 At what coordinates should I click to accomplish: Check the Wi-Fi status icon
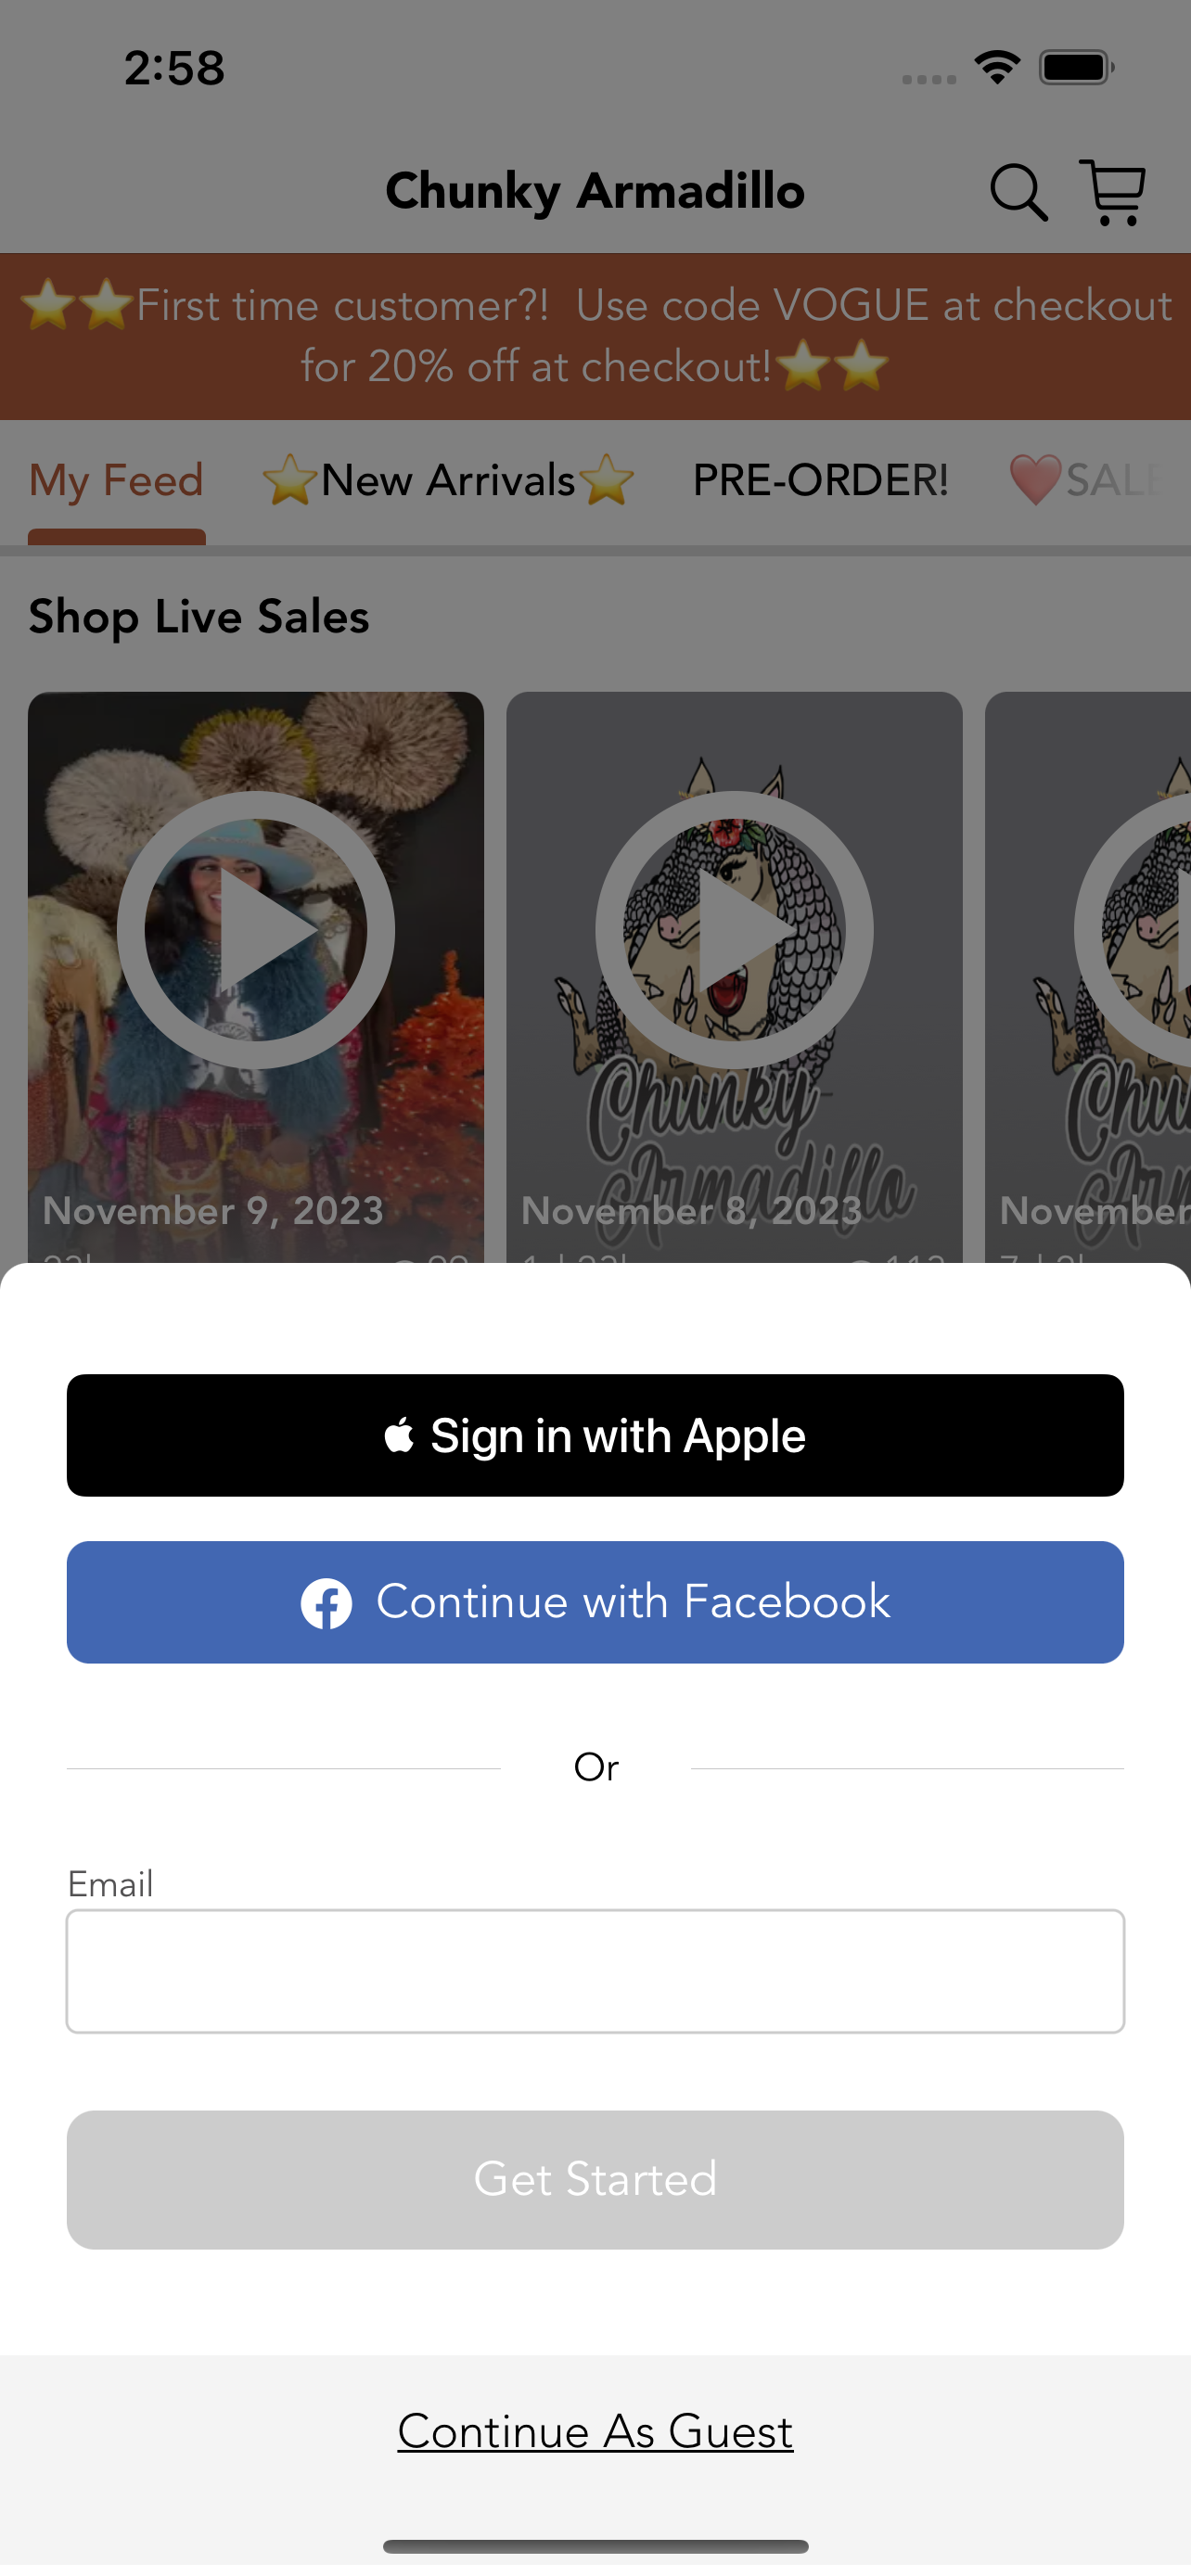[x=997, y=68]
